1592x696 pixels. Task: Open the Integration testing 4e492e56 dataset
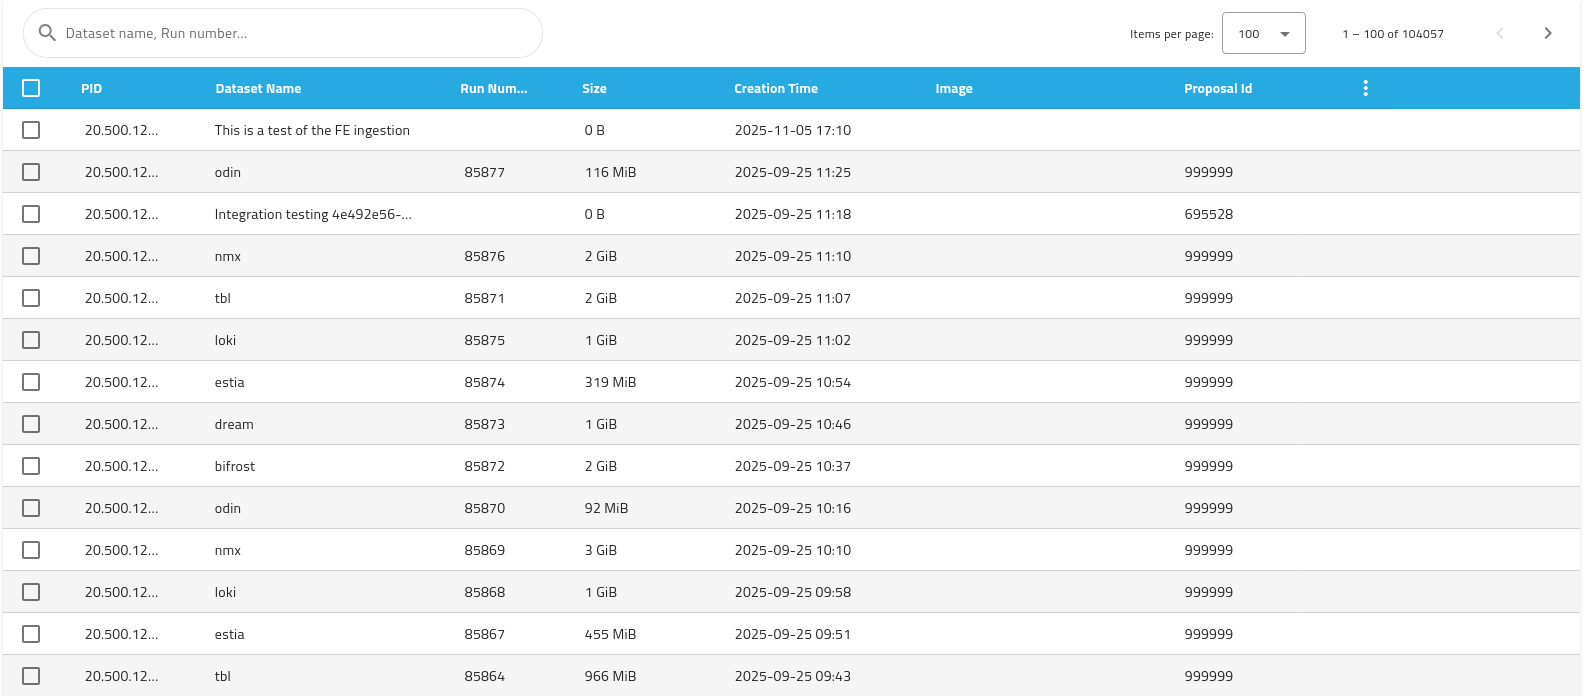click(x=313, y=214)
